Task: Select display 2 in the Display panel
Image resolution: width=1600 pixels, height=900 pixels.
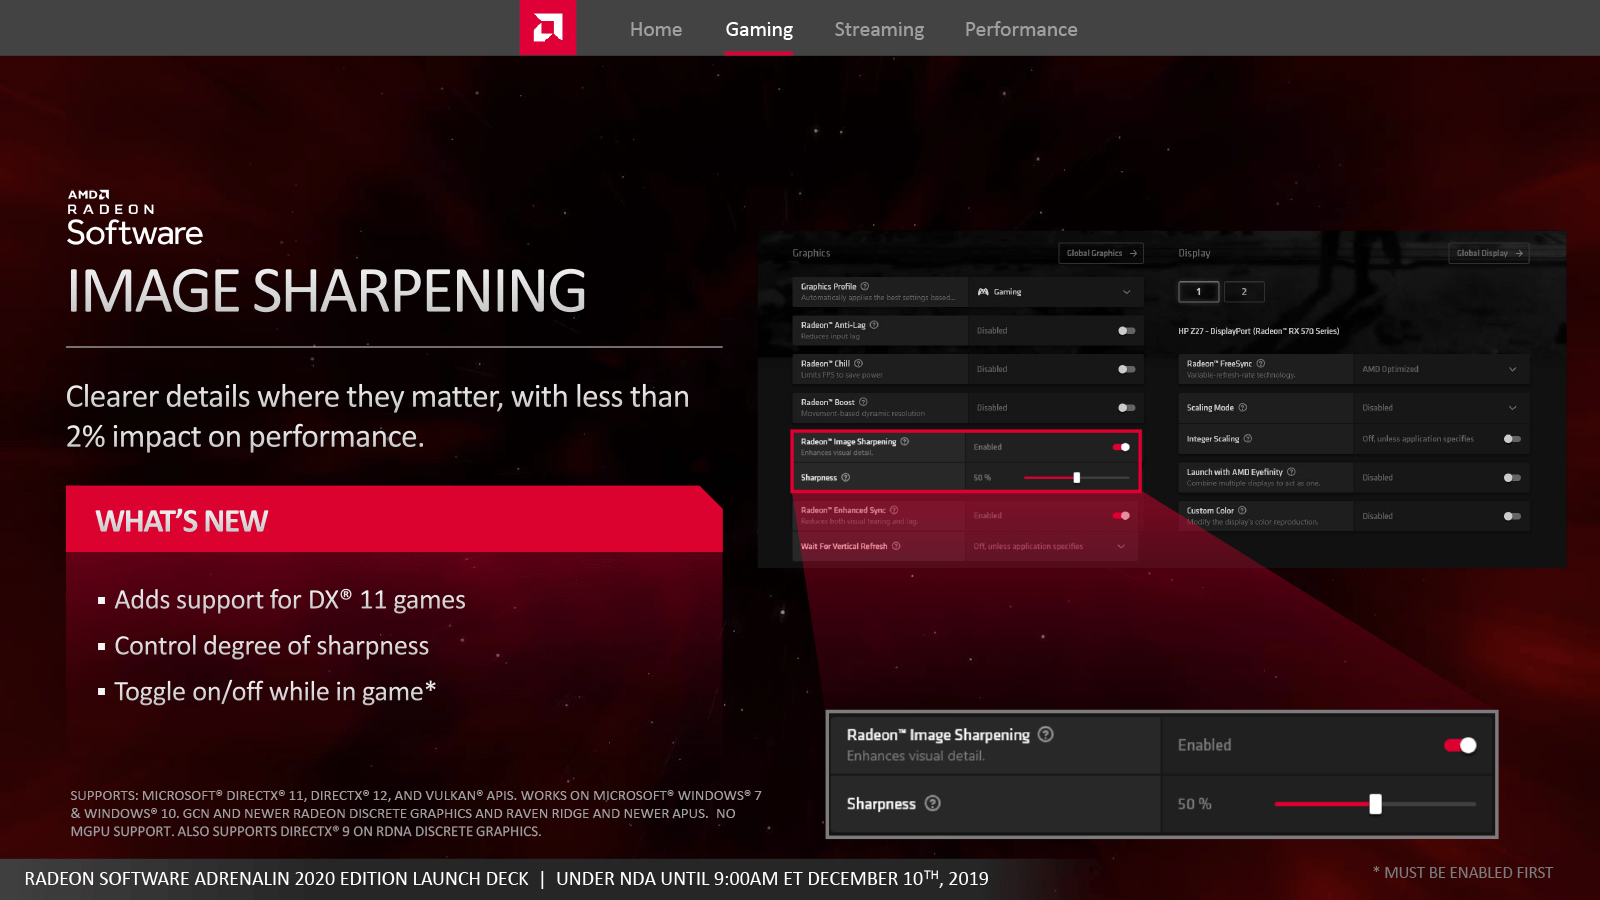Action: [x=1244, y=292]
